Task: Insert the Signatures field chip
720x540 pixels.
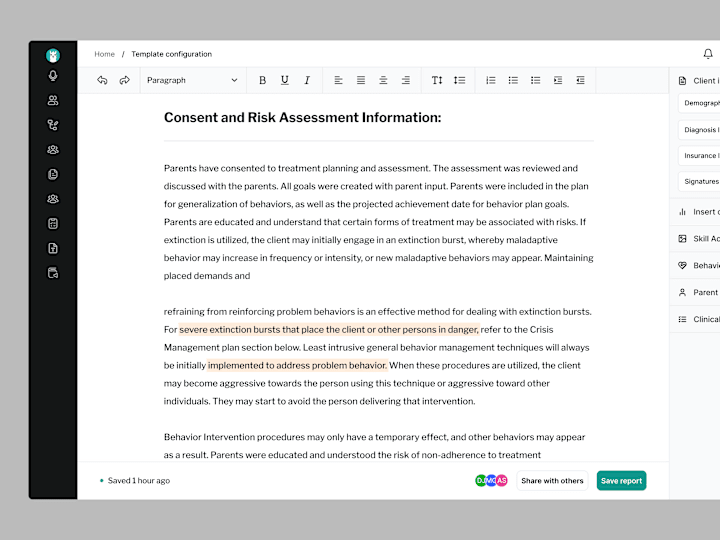Action: pyautogui.click(x=699, y=181)
